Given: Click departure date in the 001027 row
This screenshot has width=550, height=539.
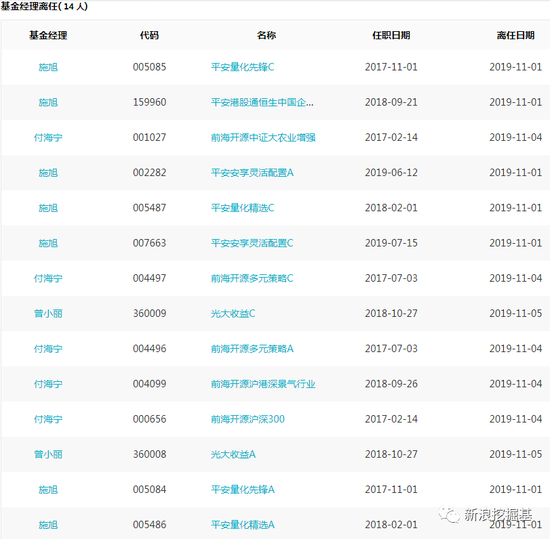Looking at the screenshot, I should (x=516, y=137).
